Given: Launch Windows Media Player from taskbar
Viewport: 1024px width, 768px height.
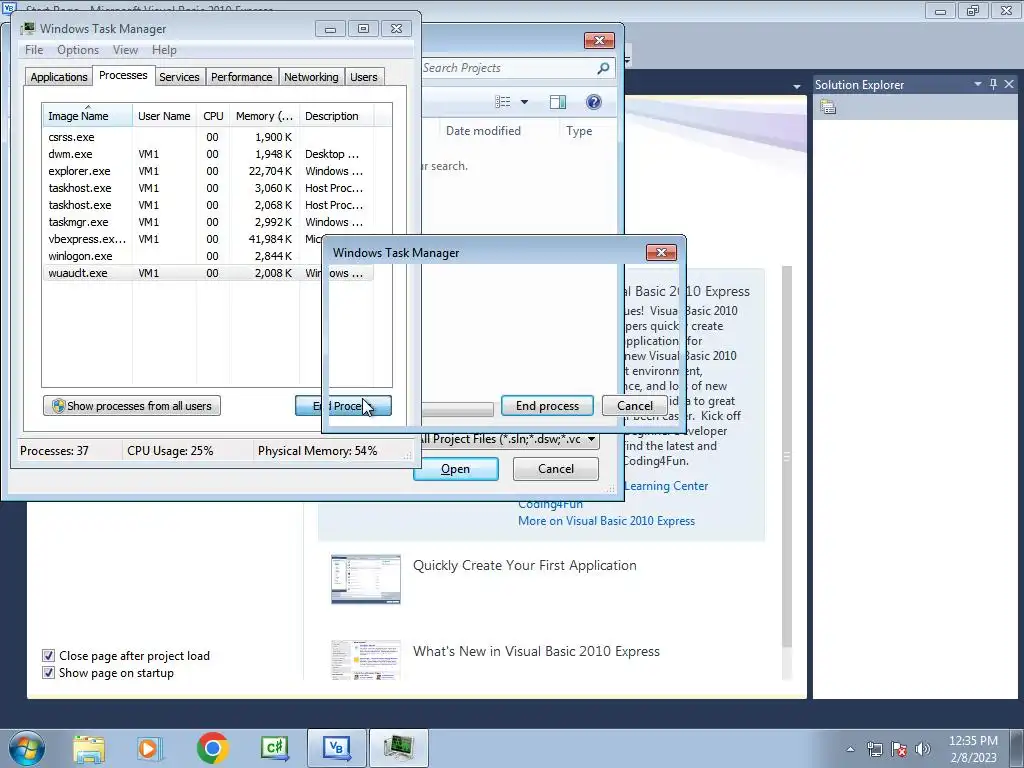Looking at the screenshot, I should [150, 748].
